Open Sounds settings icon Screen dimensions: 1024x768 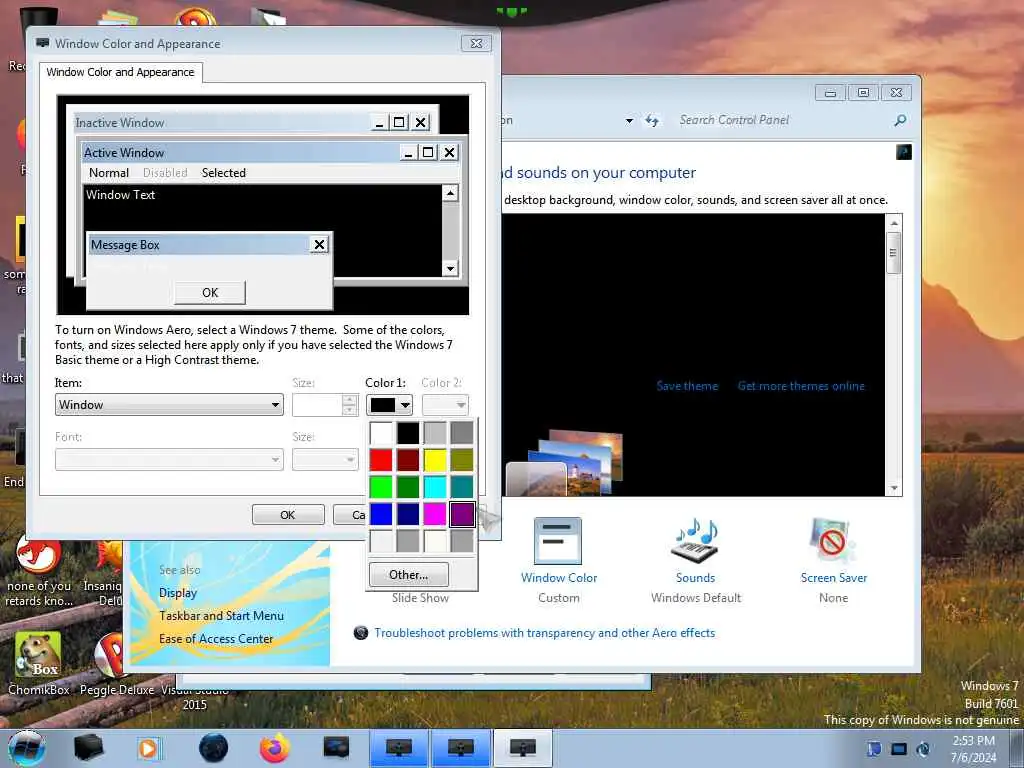point(694,541)
